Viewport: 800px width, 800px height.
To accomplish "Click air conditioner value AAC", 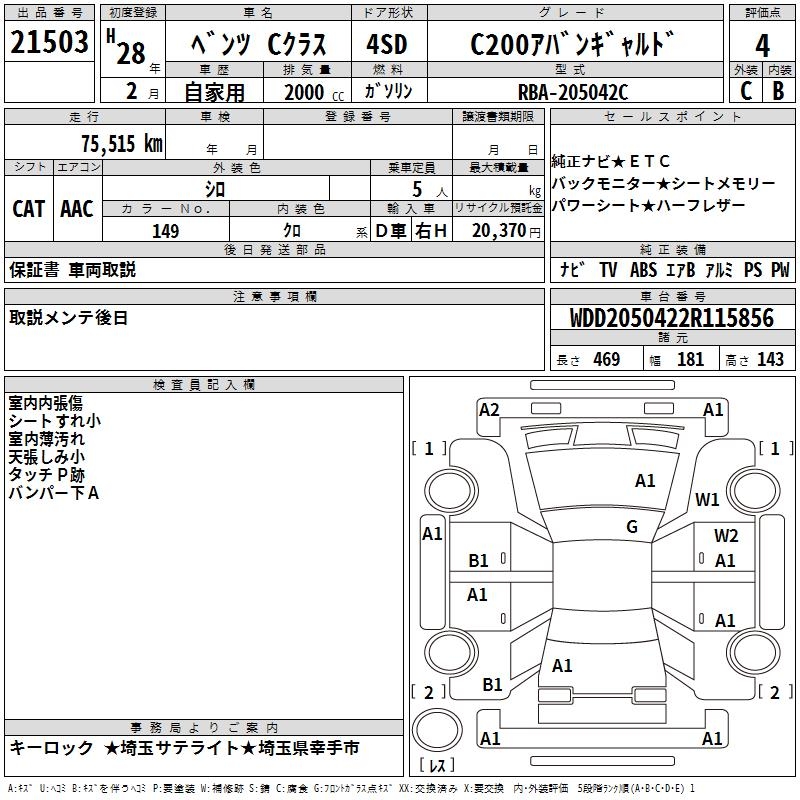I will tap(77, 209).
